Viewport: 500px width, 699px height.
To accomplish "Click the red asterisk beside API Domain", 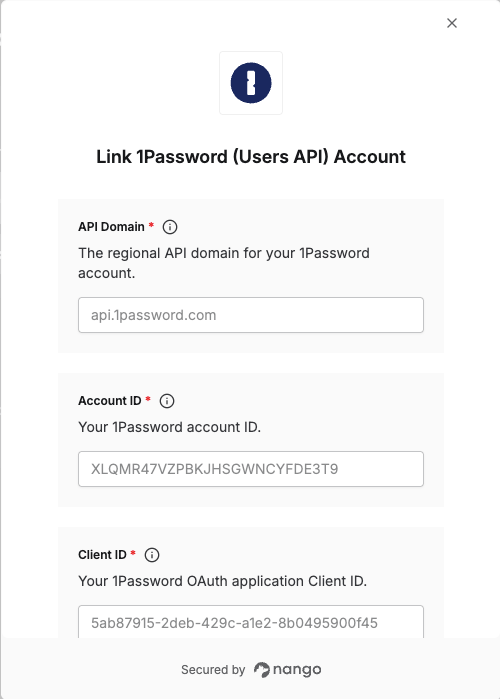I will 151,225.
